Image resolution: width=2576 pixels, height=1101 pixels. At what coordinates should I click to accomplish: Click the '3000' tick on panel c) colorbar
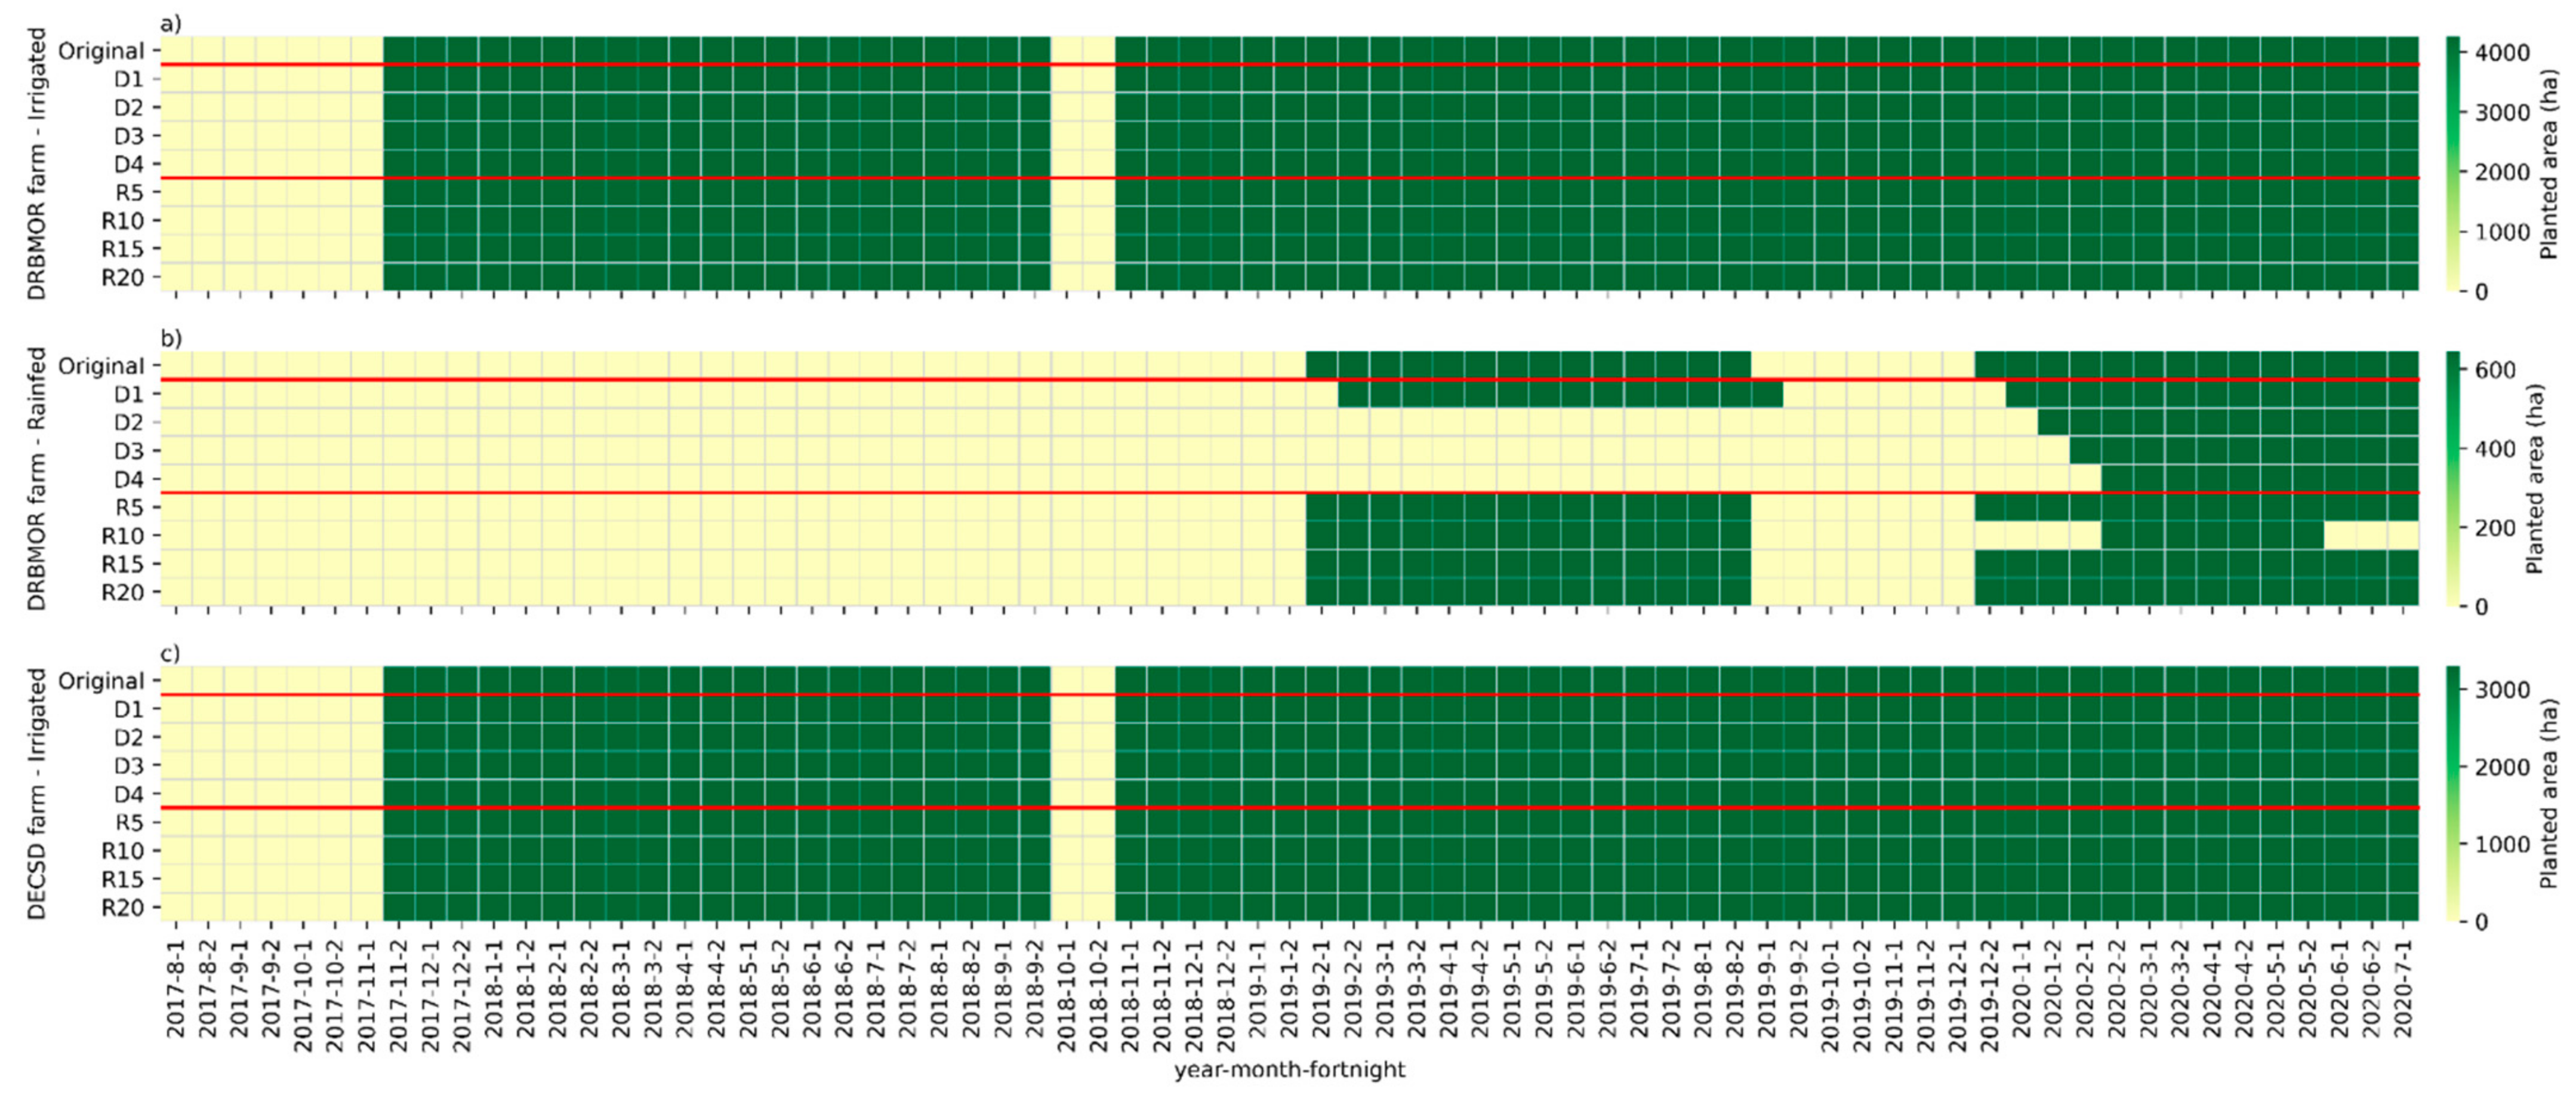[2502, 690]
